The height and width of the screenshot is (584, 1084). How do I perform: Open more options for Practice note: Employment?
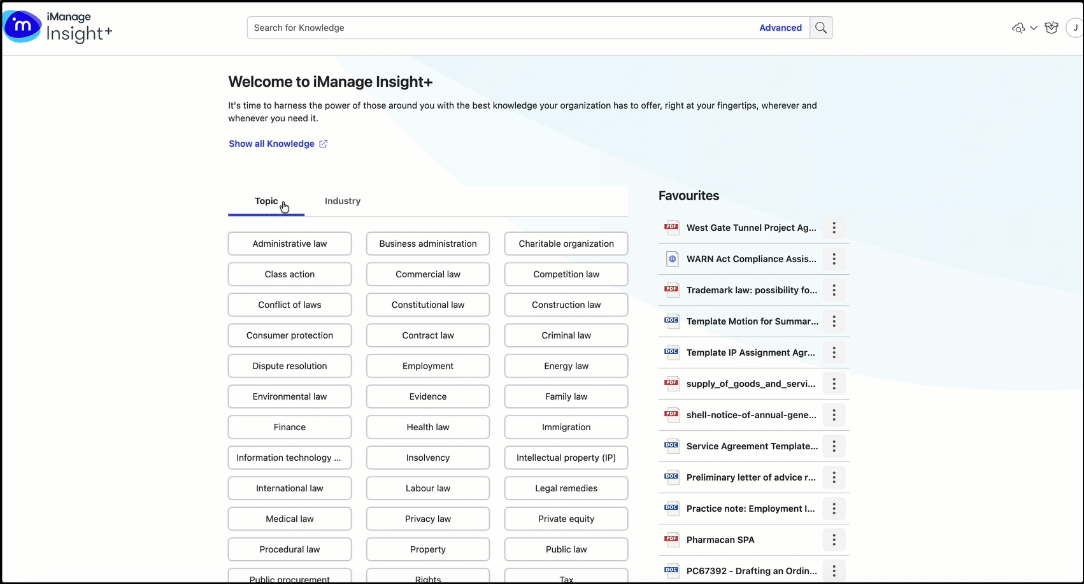(x=834, y=508)
